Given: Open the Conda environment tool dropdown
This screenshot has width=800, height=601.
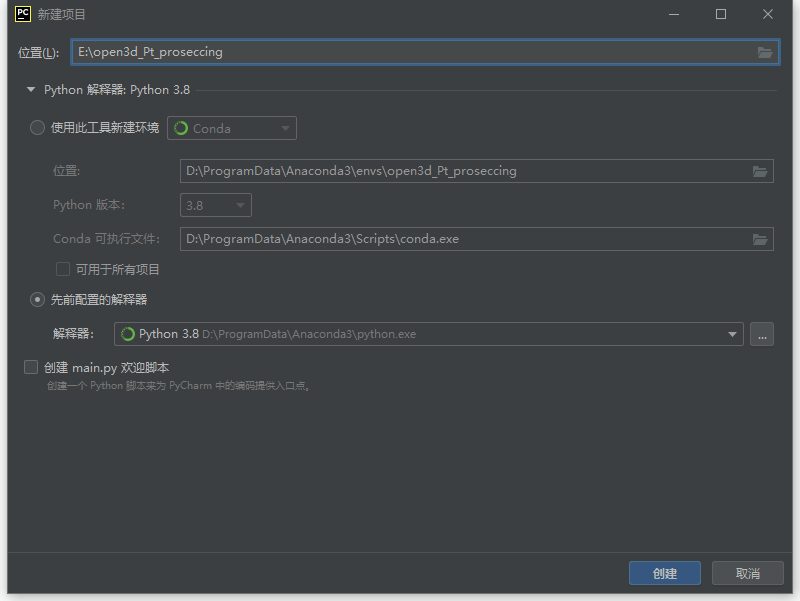Looking at the screenshot, I should pyautogui.click(x=232, y=128).
